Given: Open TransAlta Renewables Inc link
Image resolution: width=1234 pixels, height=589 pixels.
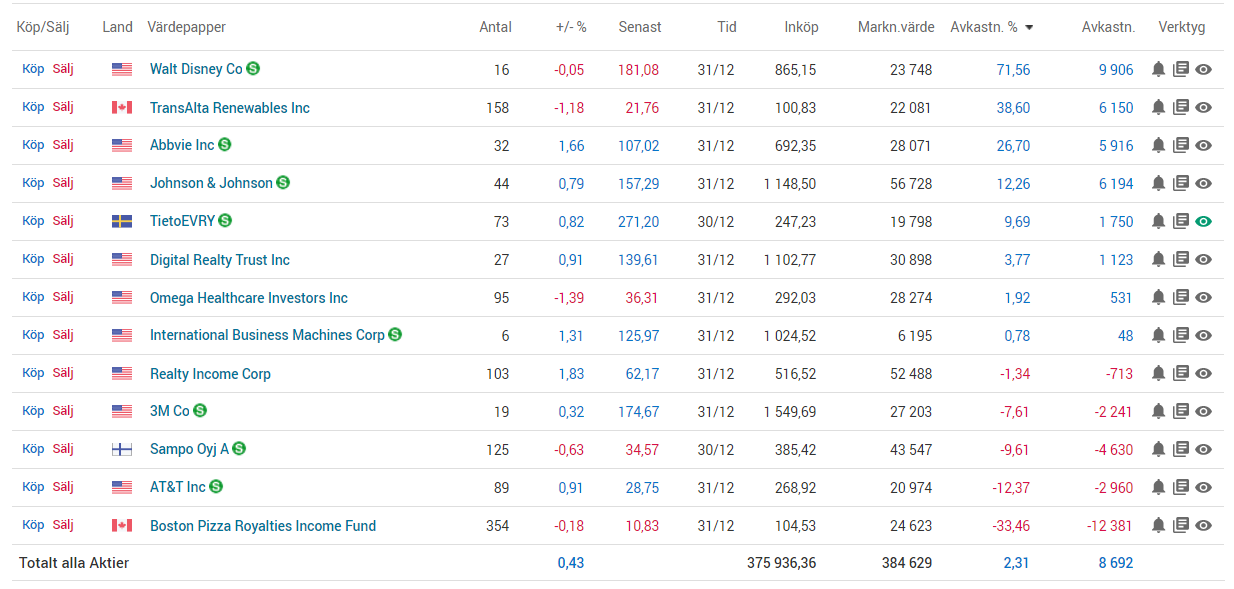Looking at the screenshot, I should click(x=230, y=108).
